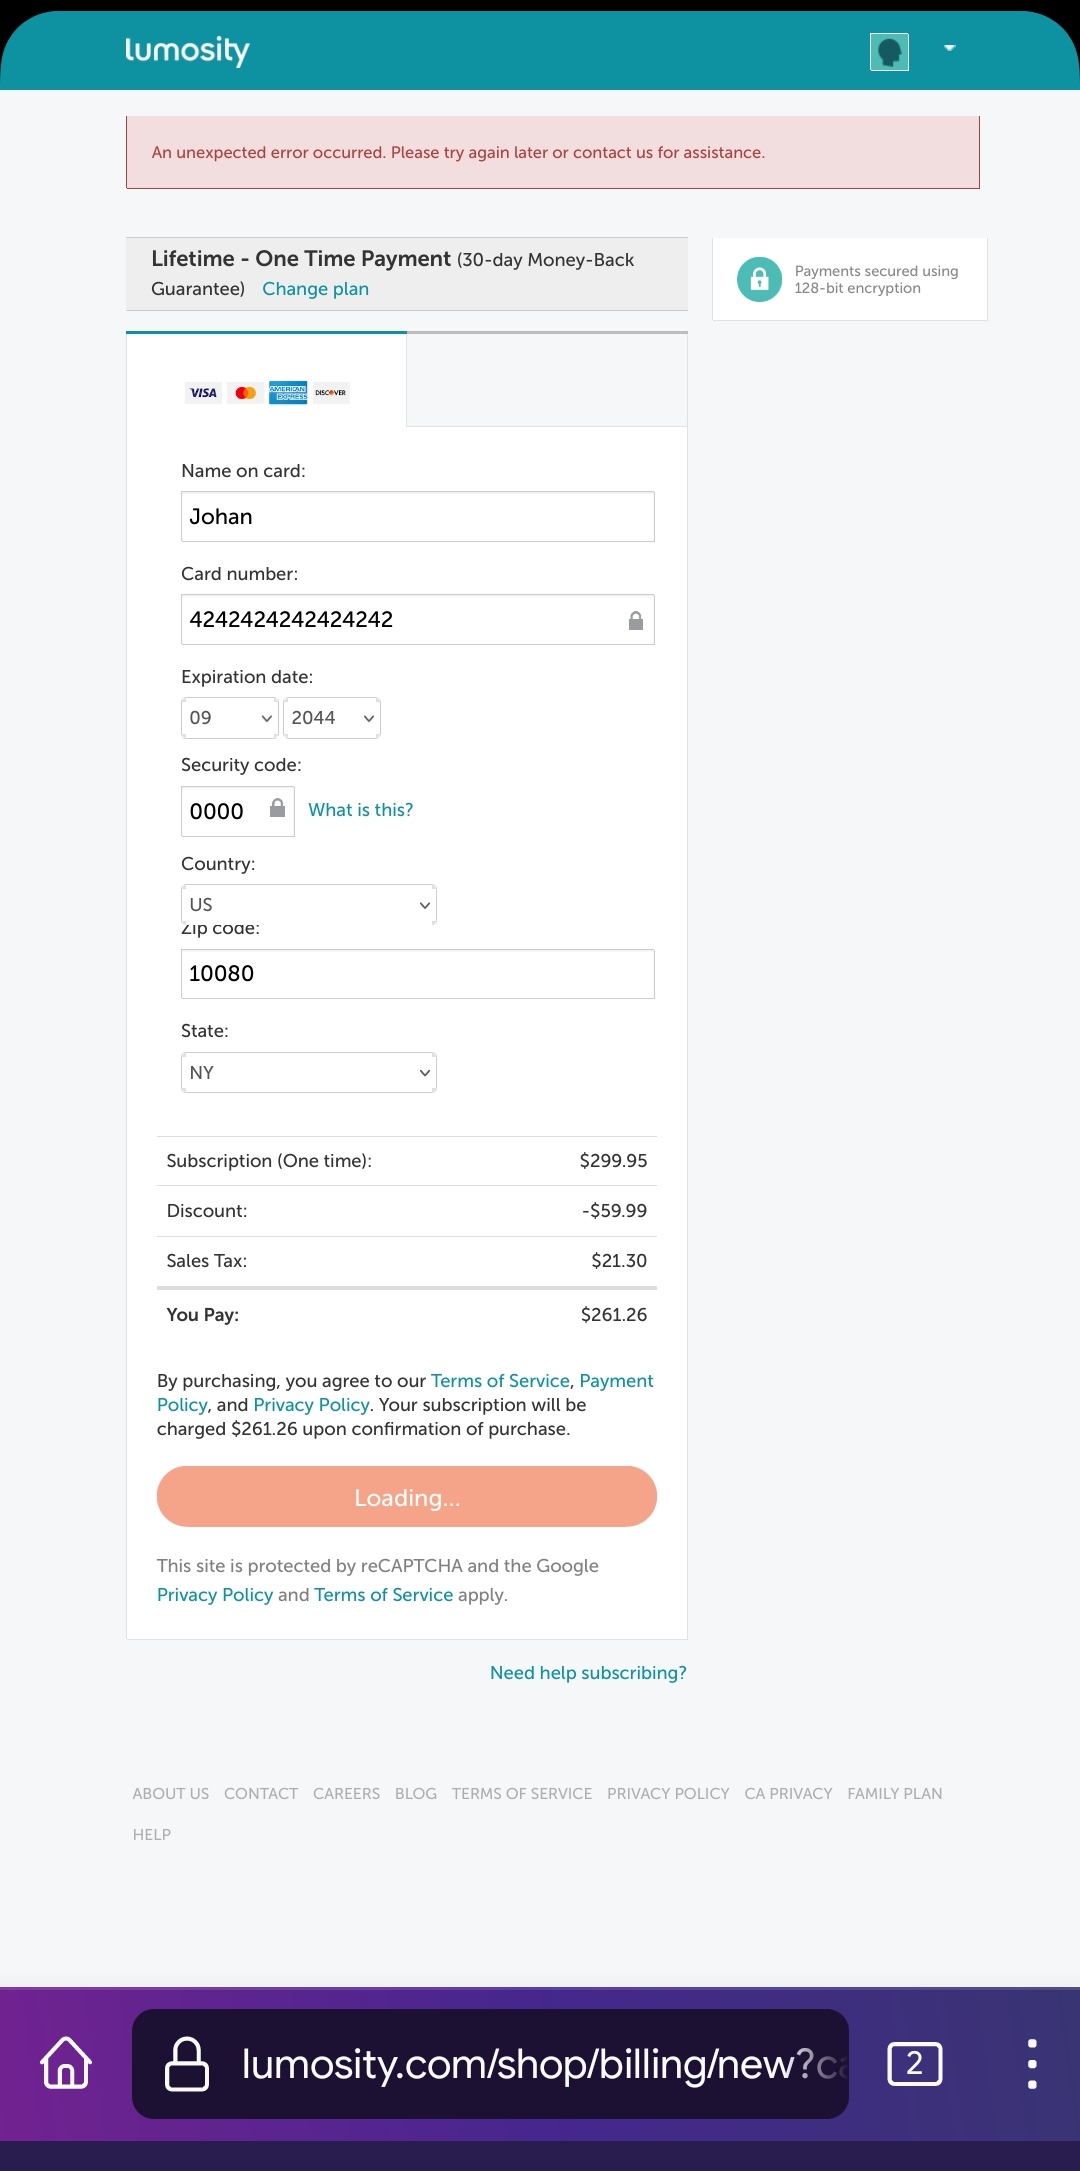
Task: Click the Loading submit button
Action: tap(407, 1497)
